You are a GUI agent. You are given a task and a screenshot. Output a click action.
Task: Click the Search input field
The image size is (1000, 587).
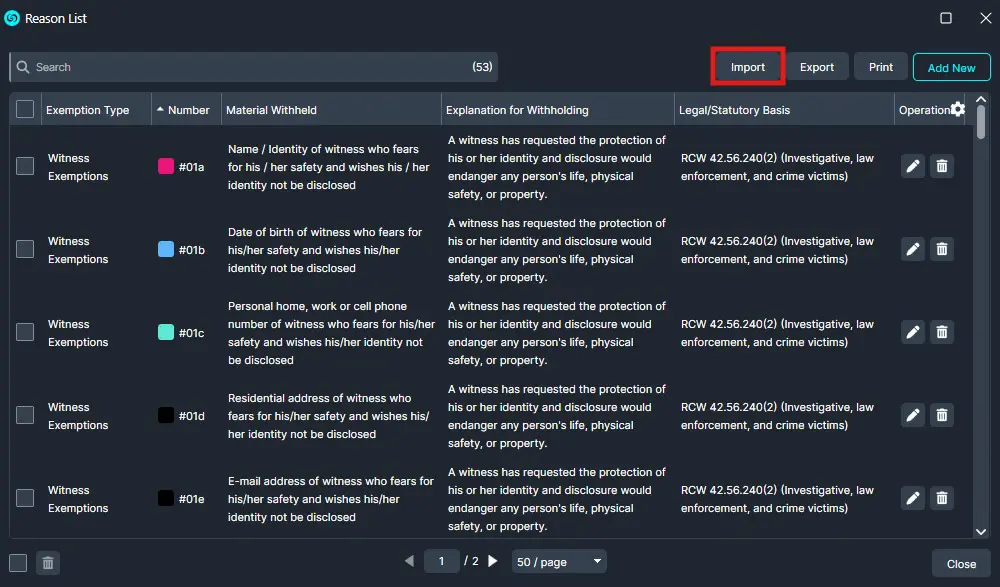[253, 67]
